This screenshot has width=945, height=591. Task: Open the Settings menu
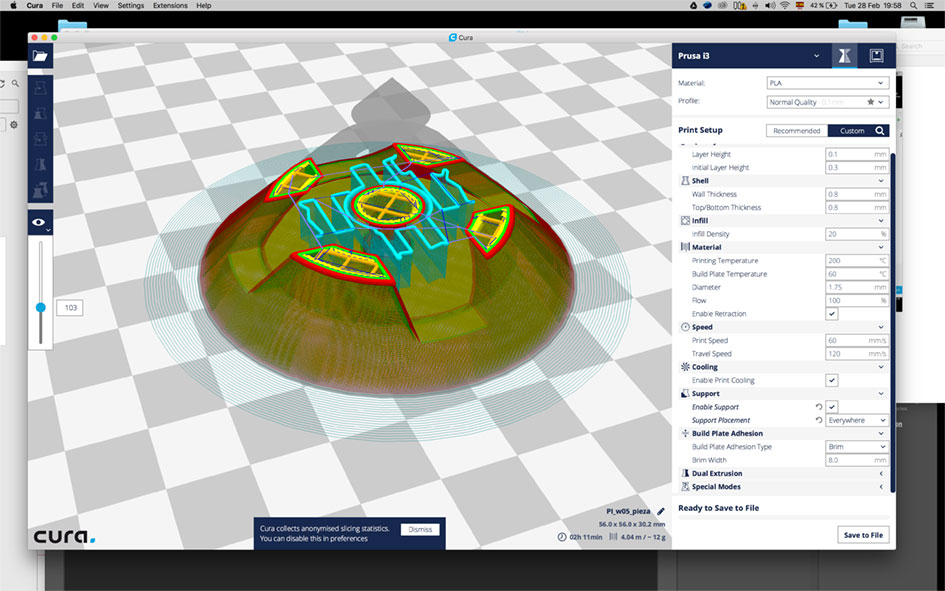(131, 5)
